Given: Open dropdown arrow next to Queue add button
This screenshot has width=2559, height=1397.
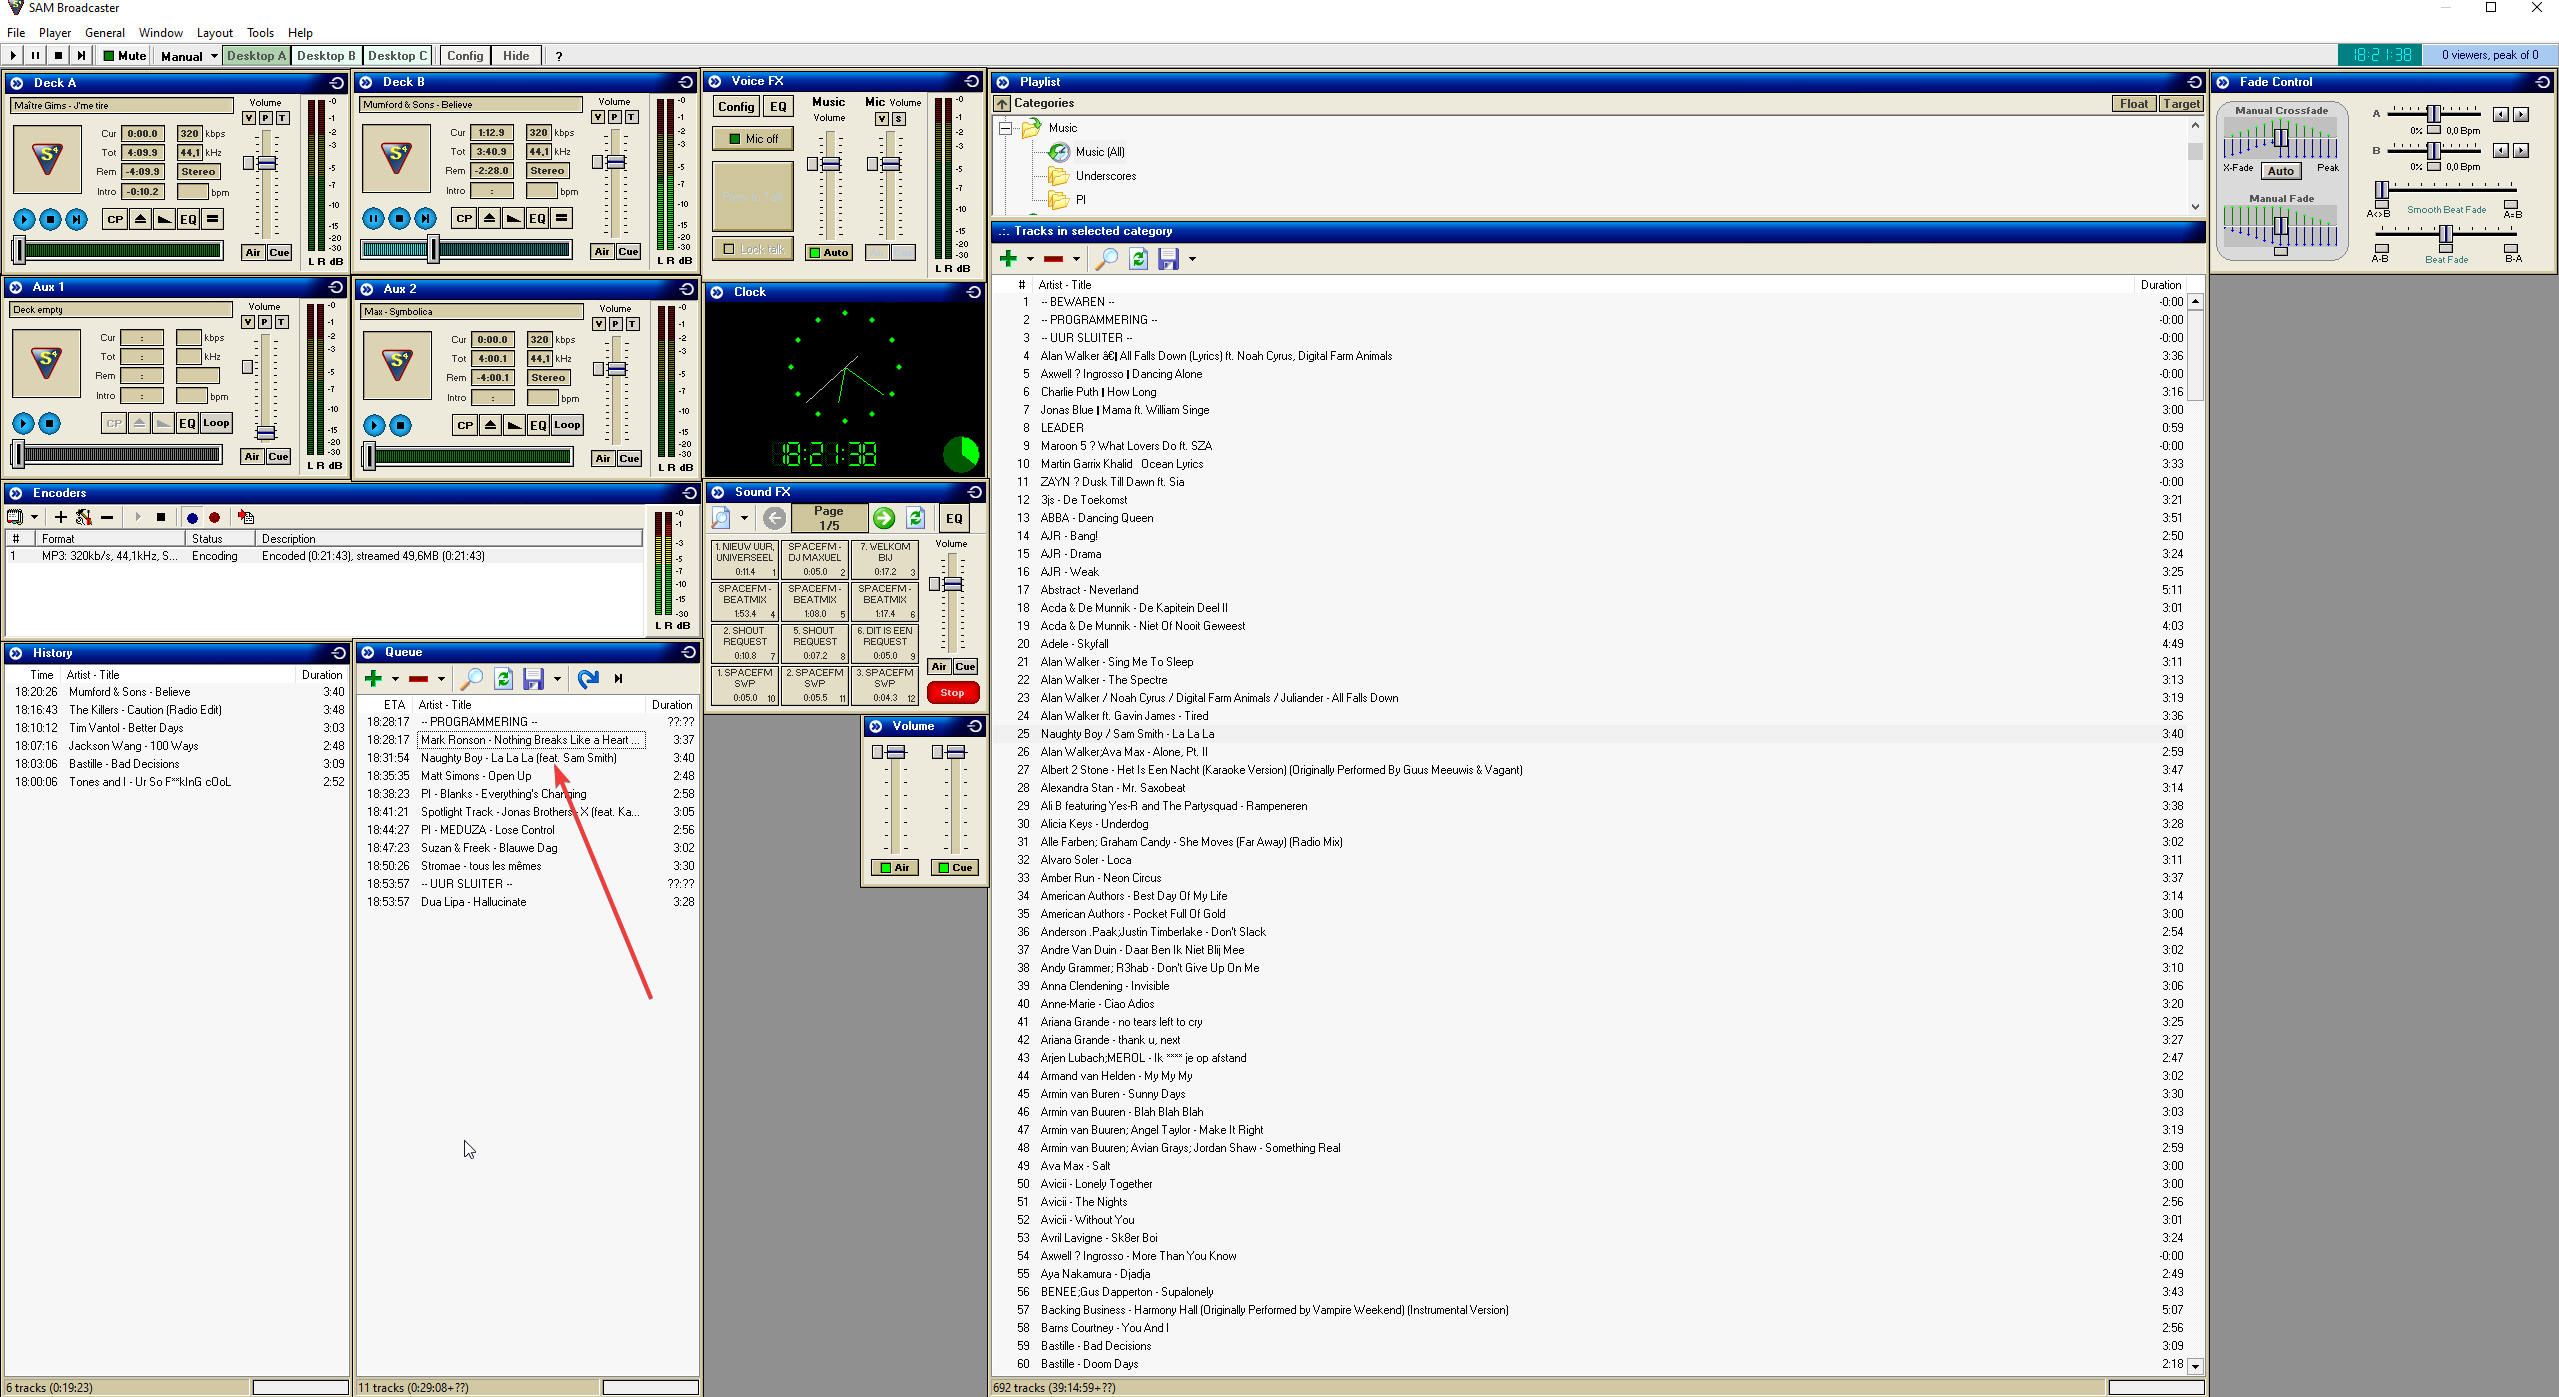Looking at the screenshot, I should coord(395,679).
